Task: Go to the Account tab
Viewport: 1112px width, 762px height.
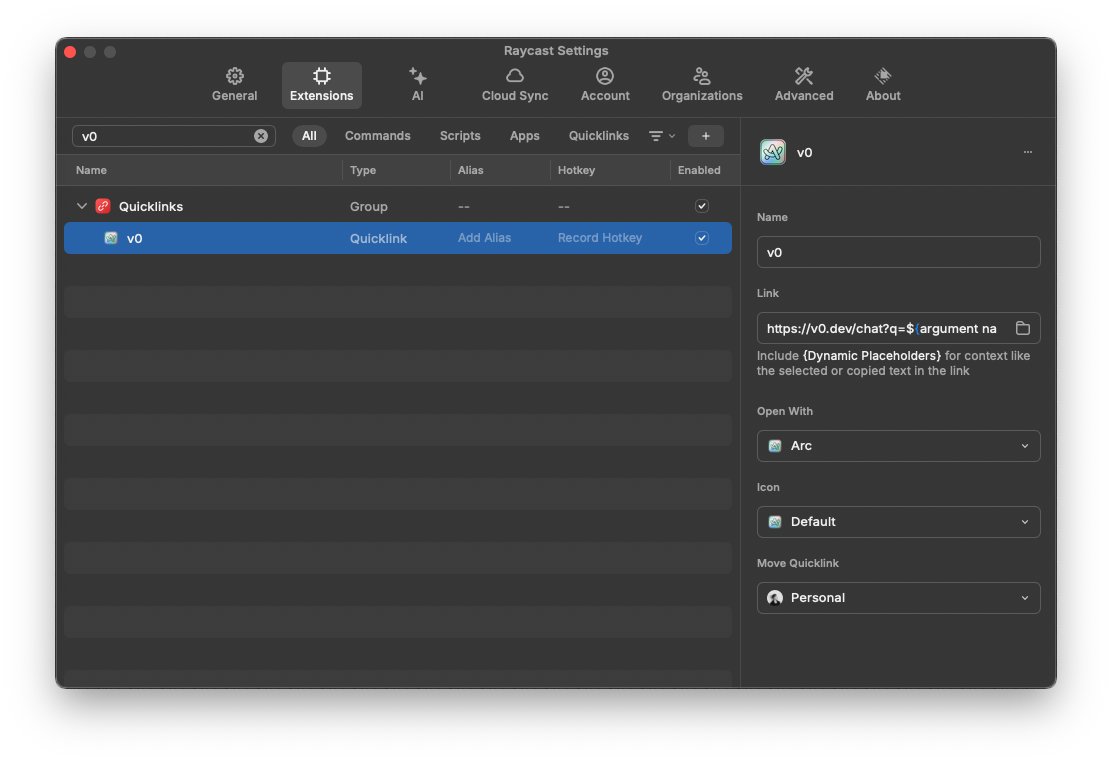Action: pos(605,85)
